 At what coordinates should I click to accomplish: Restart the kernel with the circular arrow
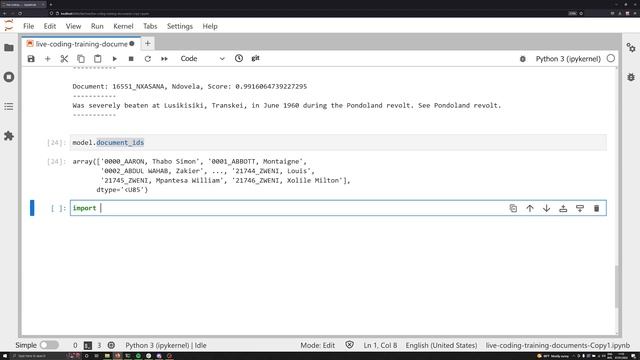tap(148, 59)
